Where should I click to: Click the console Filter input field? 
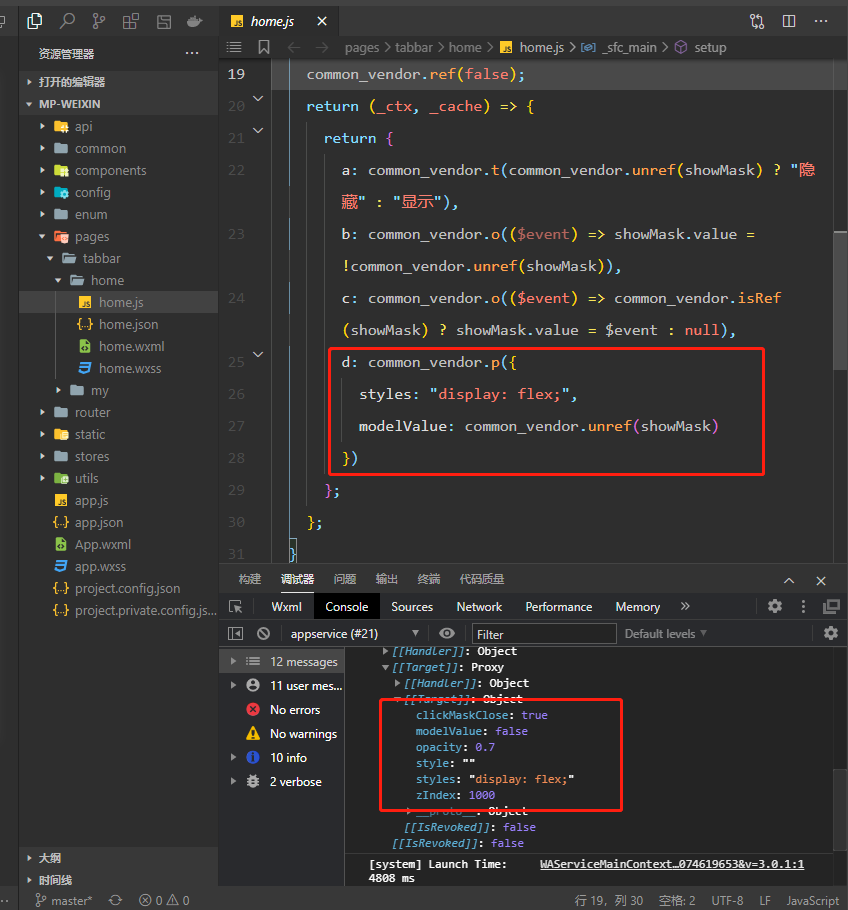click(x=544, y=634)
